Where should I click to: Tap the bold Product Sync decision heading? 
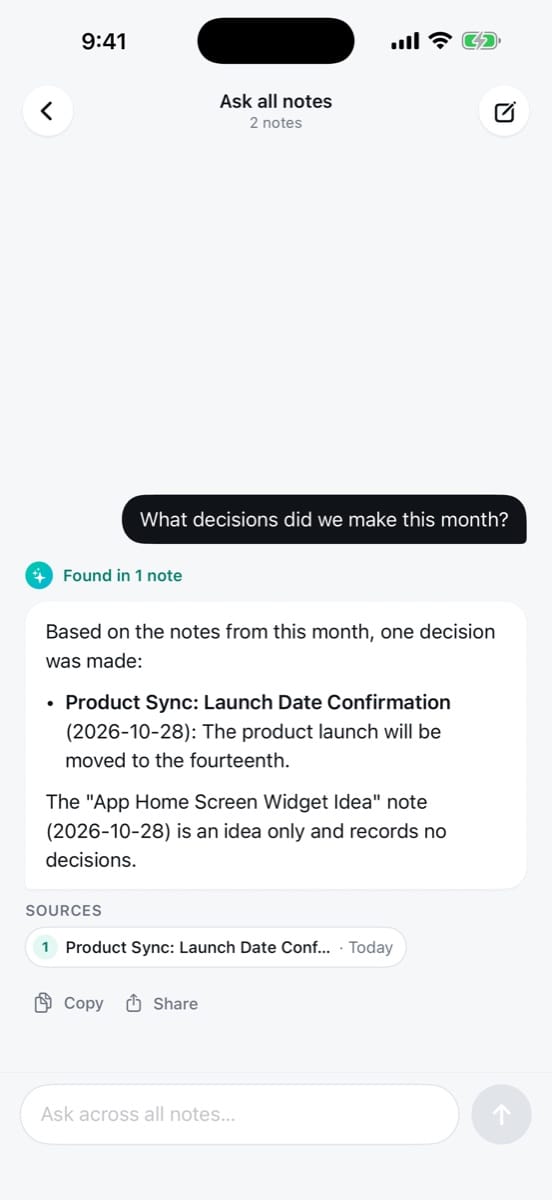pyautogui.click(x=258, y=702)
